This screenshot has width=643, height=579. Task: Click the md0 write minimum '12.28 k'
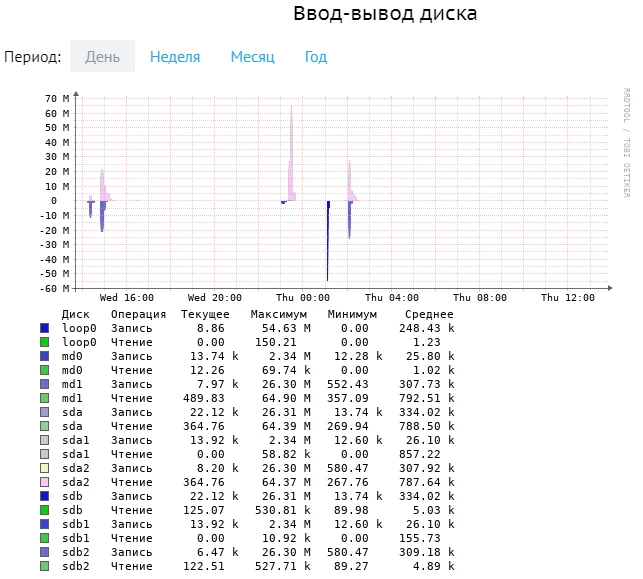(358, 356)
